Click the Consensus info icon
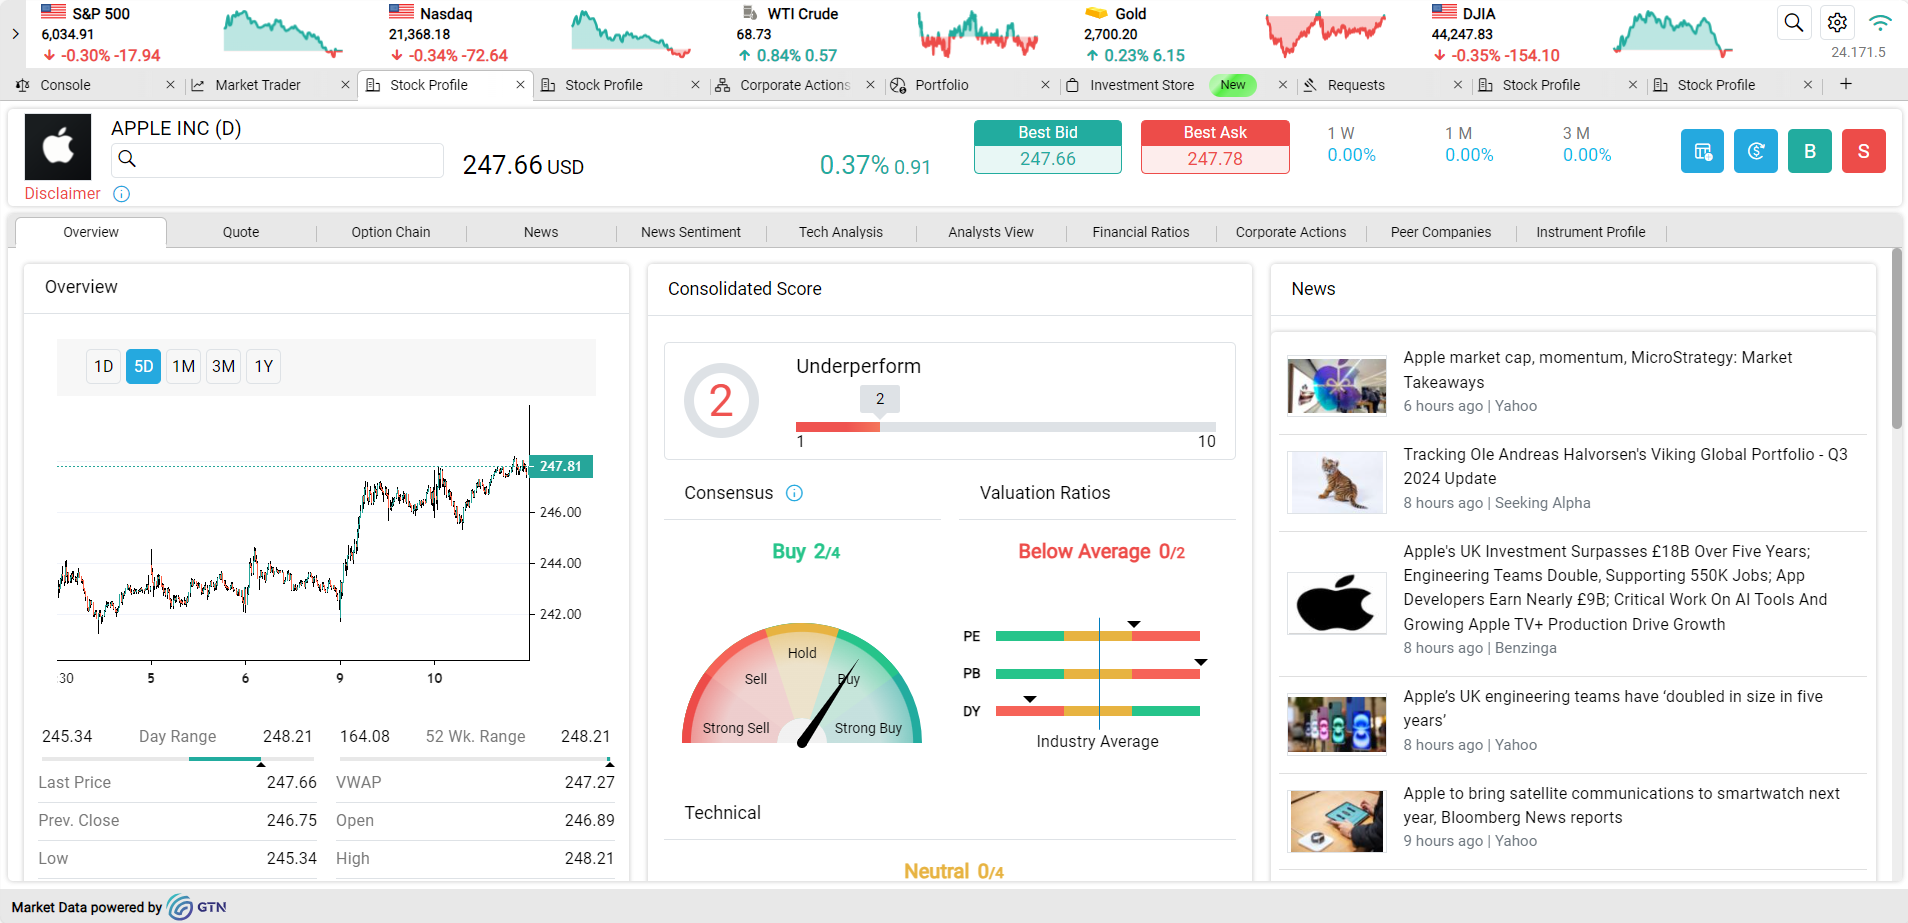This screenshot has width=1908, height=923. coord(795,493)
